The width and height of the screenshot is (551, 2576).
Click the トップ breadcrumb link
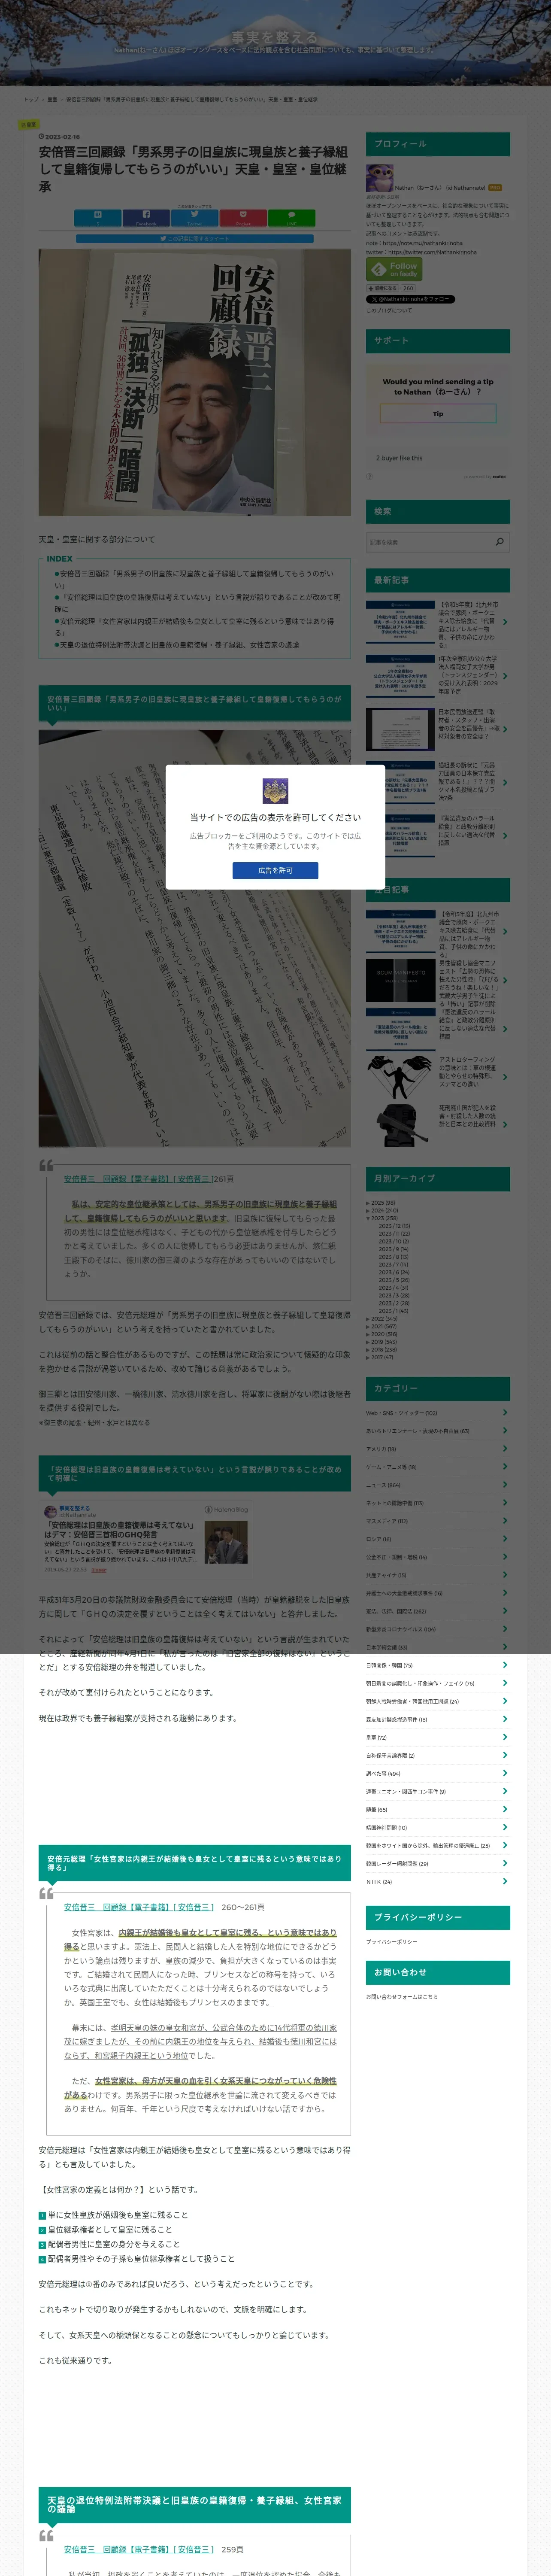pyautogui.click(x=31, y=99)
